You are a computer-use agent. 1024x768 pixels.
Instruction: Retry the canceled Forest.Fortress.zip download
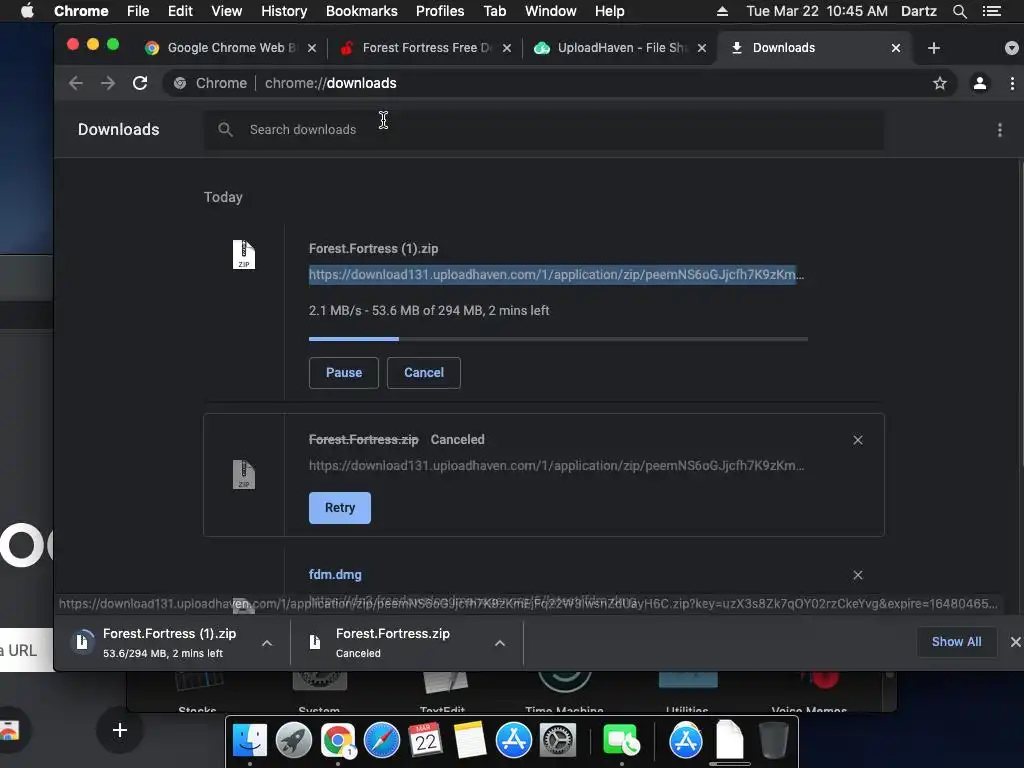[x=340, y=508]
